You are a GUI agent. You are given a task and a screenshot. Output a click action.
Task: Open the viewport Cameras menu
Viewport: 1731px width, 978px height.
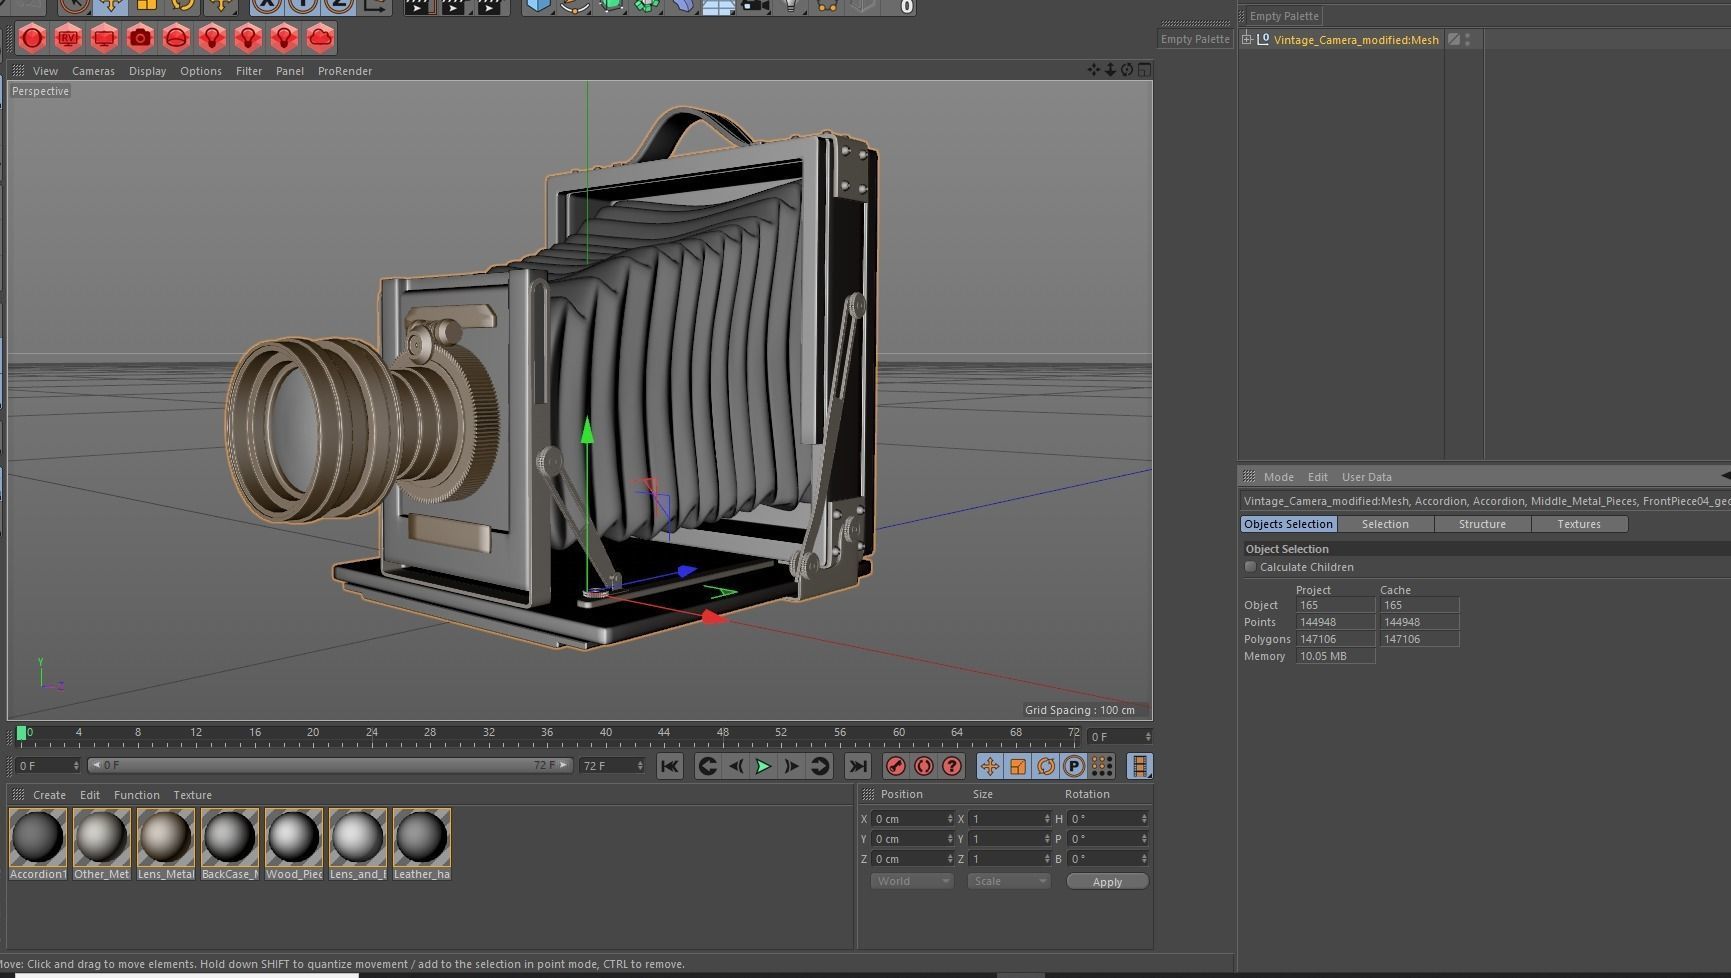click(93, 71)
